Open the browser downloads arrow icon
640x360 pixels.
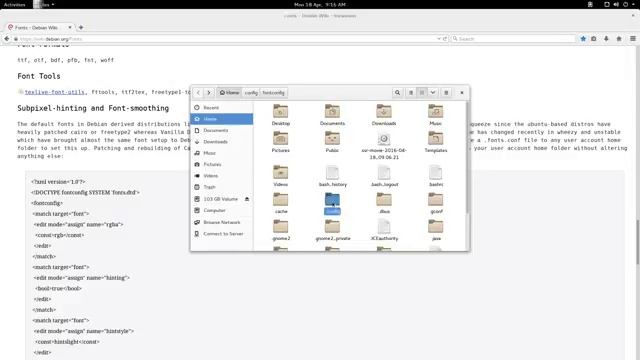click(x=606, y=39)
